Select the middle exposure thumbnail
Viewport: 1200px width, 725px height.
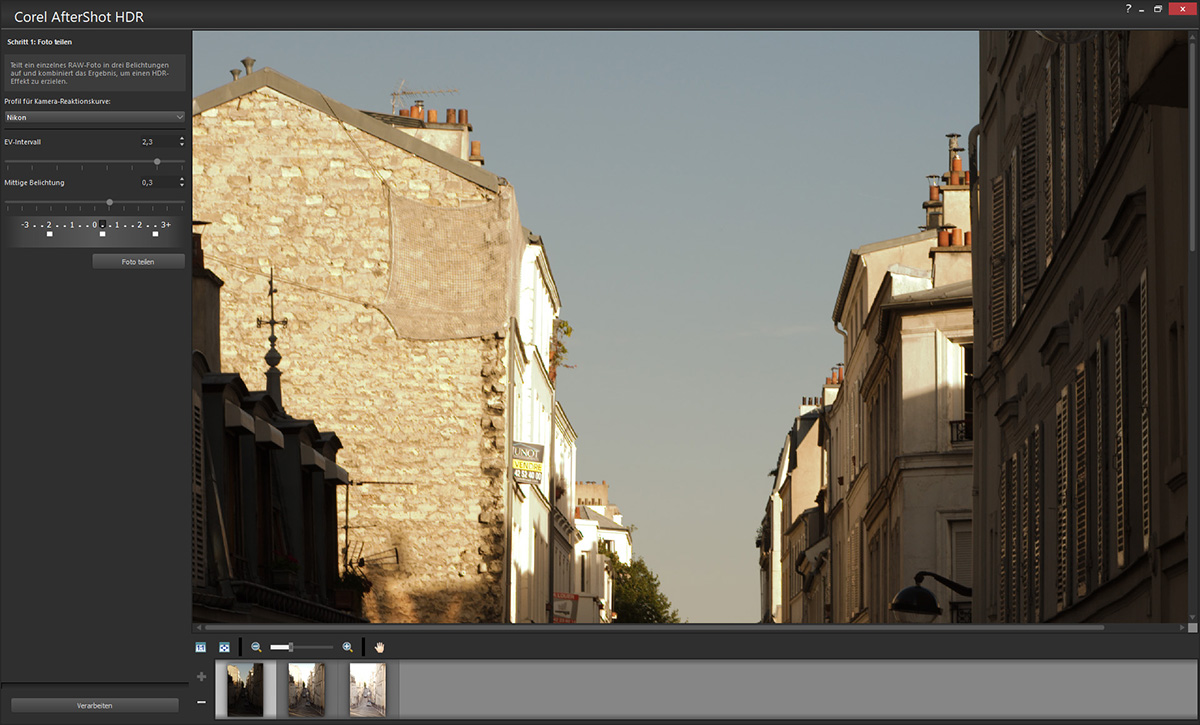pyautogui.click(x=306, y=689)
